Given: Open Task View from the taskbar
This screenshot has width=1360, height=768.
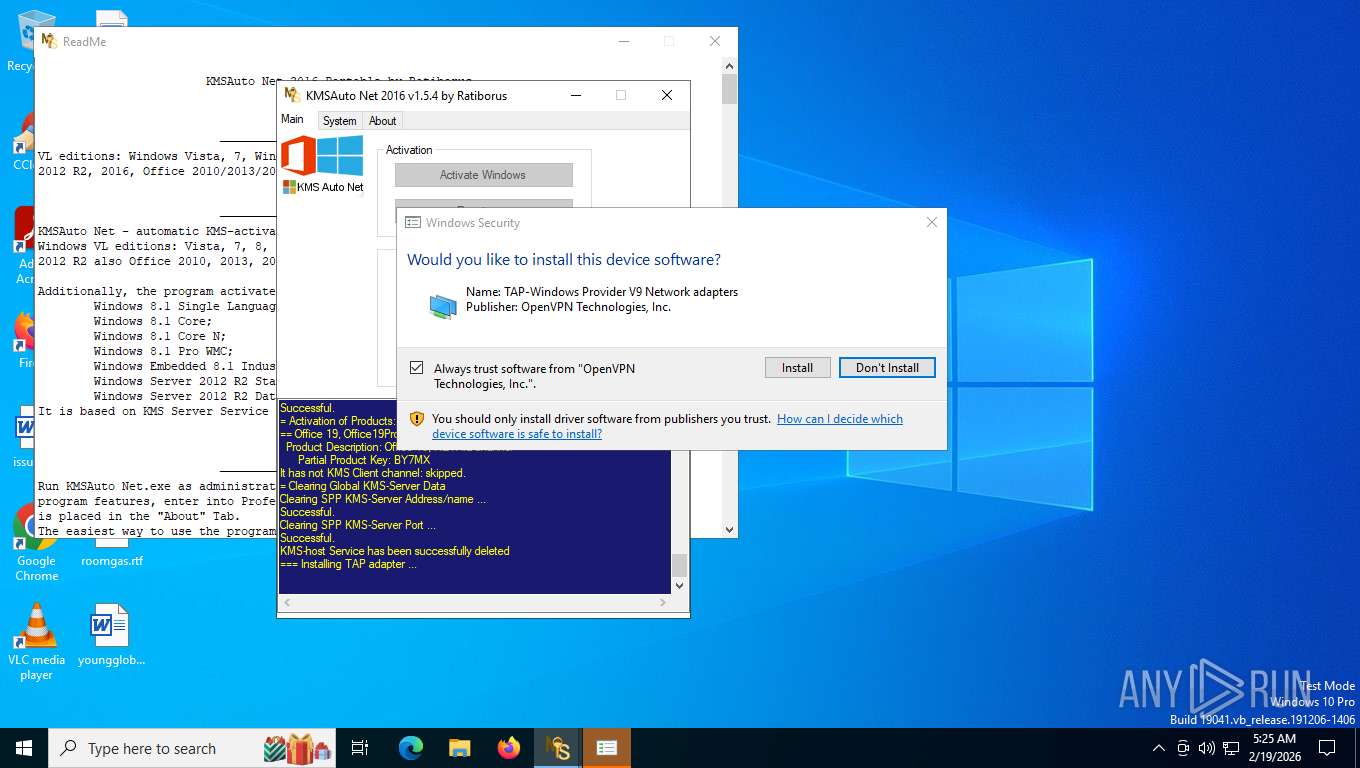Looking at the screenshot, I should coord(360,748).
